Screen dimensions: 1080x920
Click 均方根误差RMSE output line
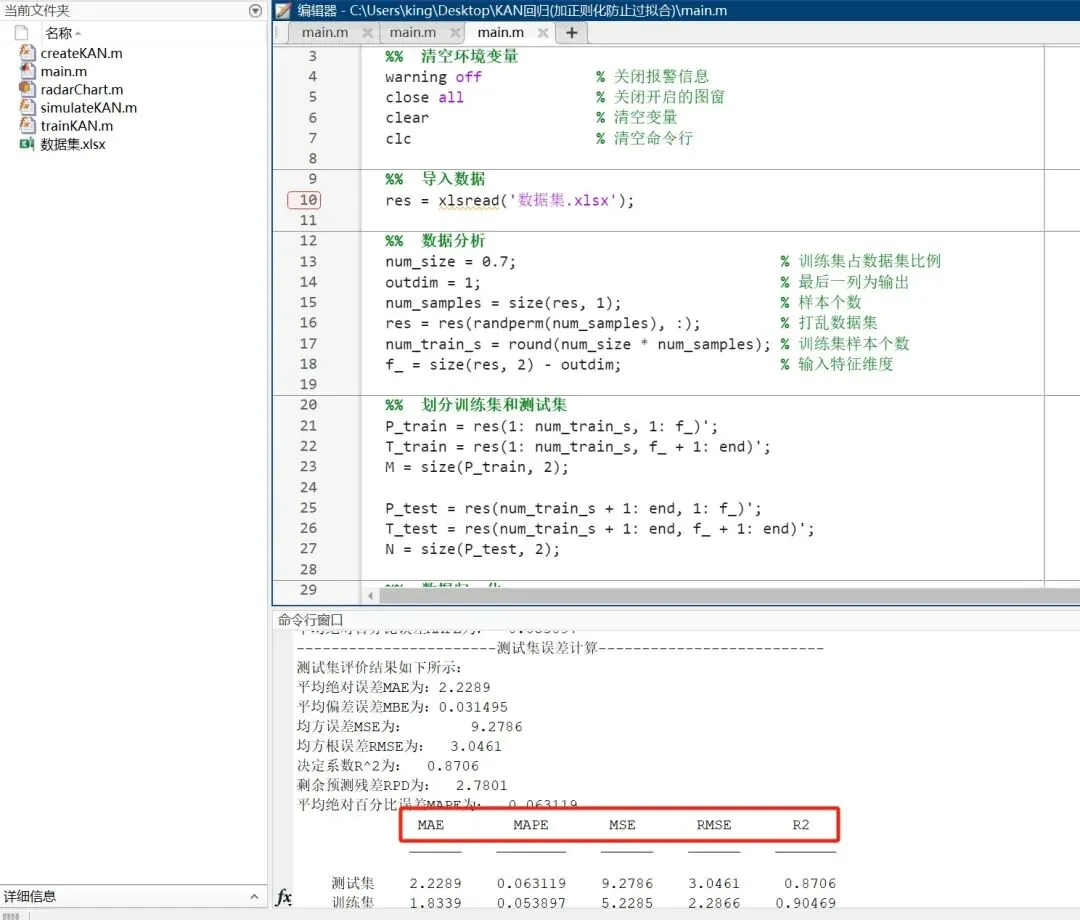399,746
